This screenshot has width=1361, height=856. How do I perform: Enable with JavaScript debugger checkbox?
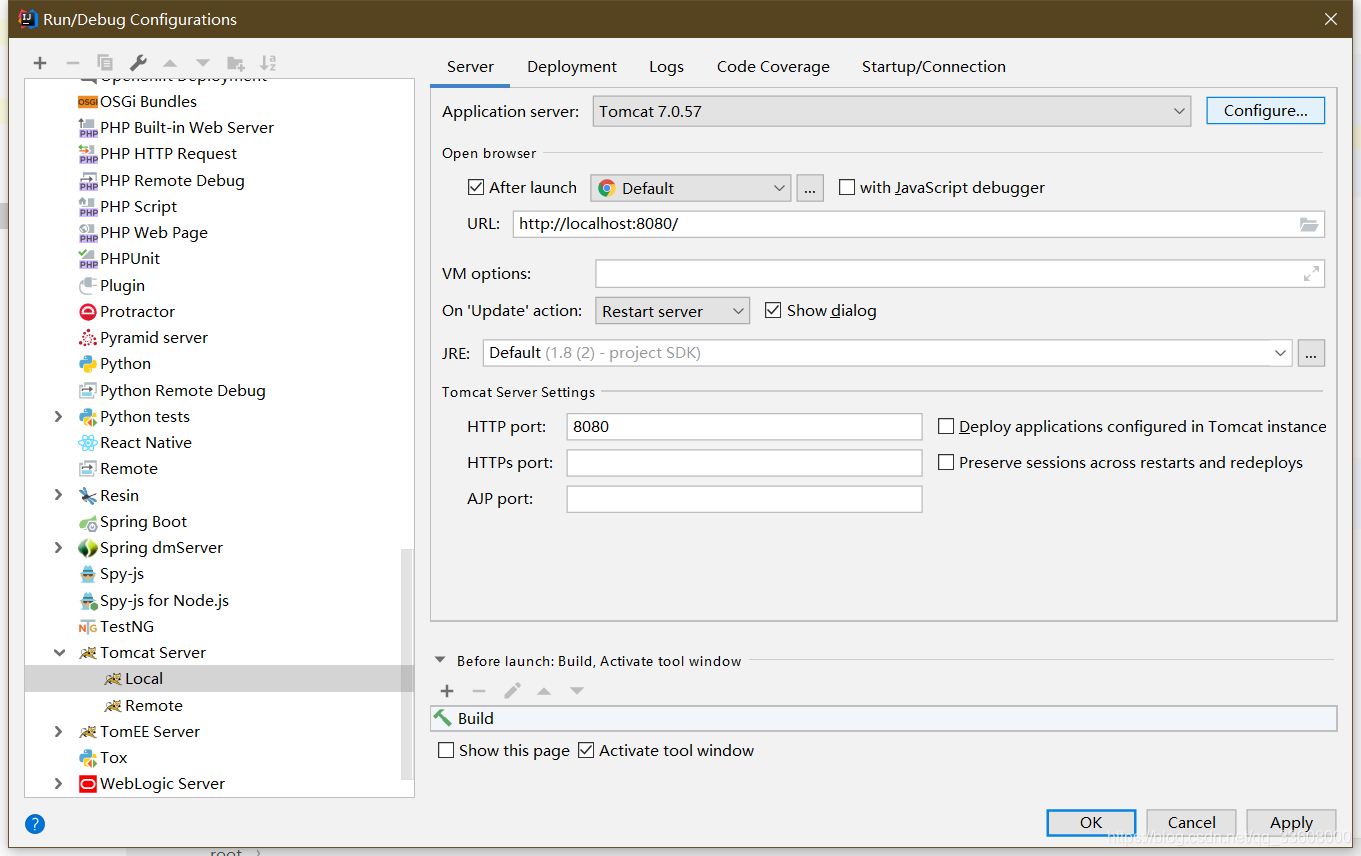click(847, 187)
